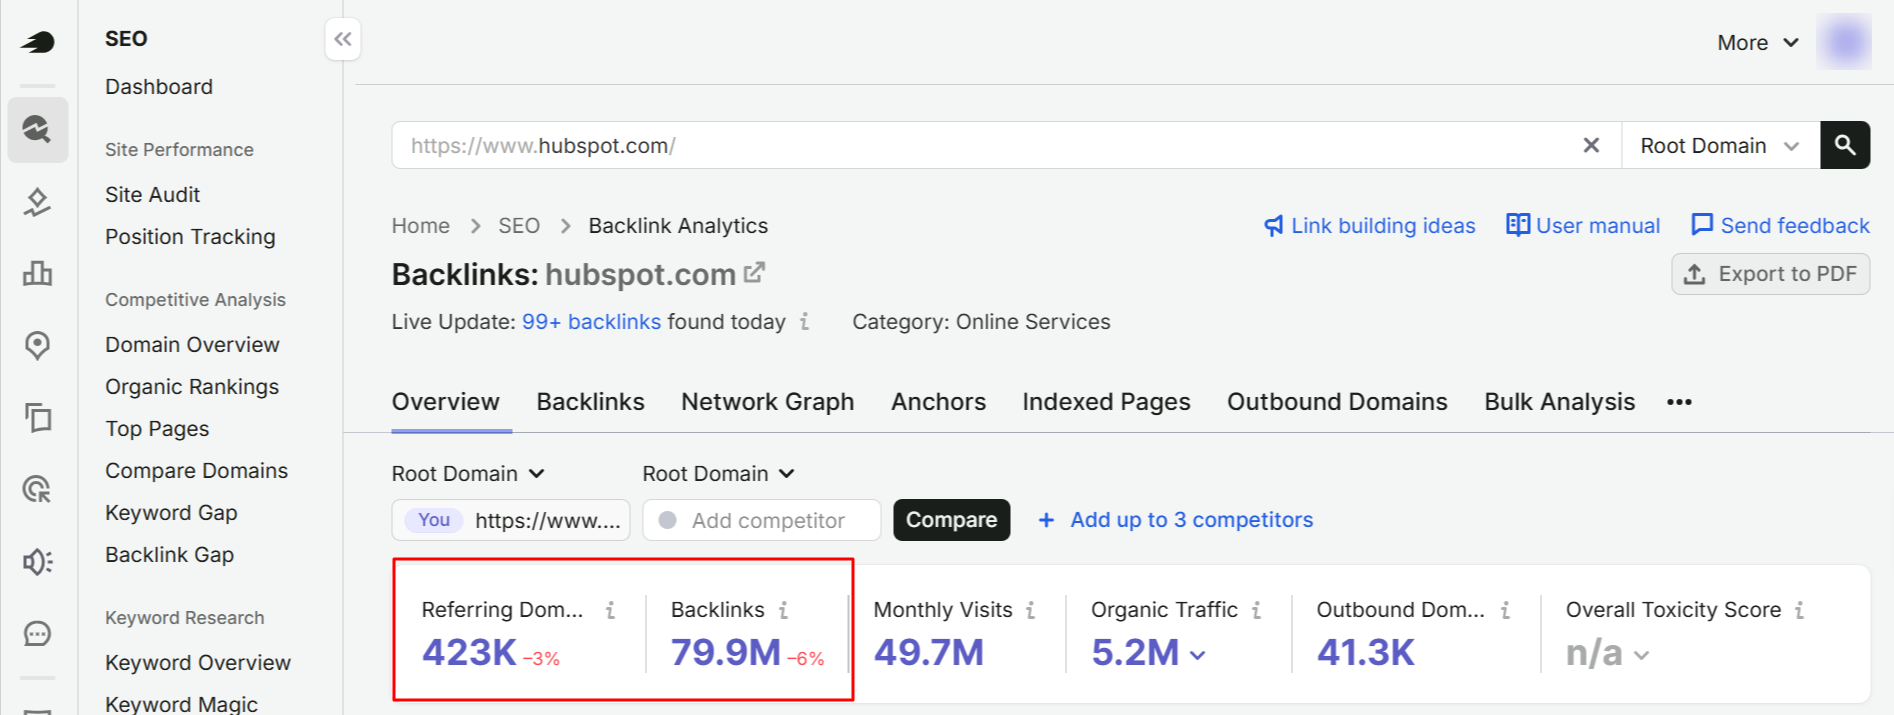The image size is (1894, 715).
Task: Open the chat bubble rail icon
Action: coord(38,634)
